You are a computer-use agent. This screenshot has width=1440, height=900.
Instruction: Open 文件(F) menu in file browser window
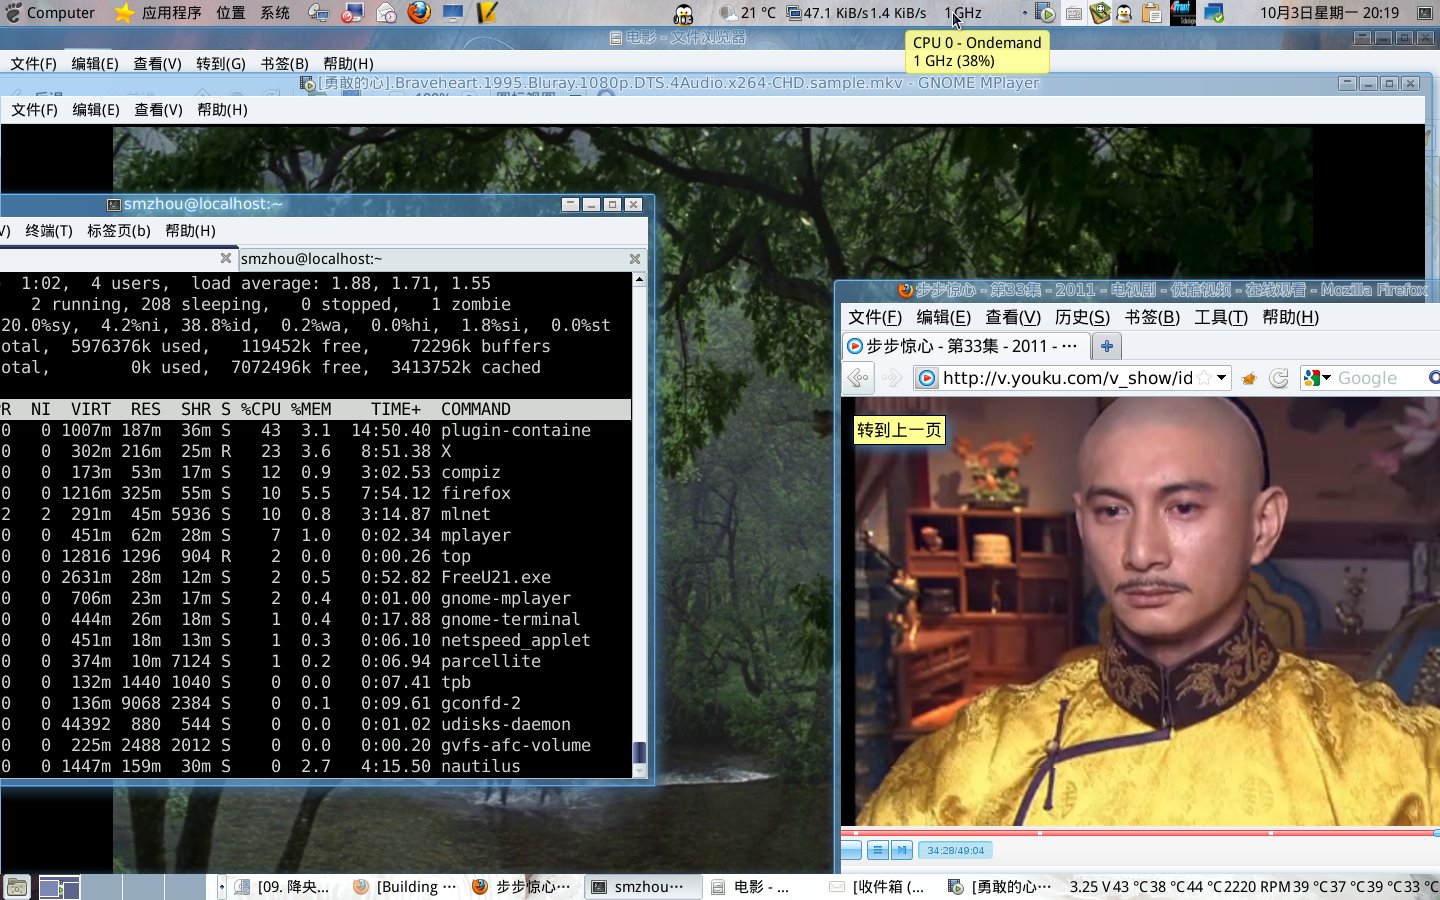pos(33,63)
